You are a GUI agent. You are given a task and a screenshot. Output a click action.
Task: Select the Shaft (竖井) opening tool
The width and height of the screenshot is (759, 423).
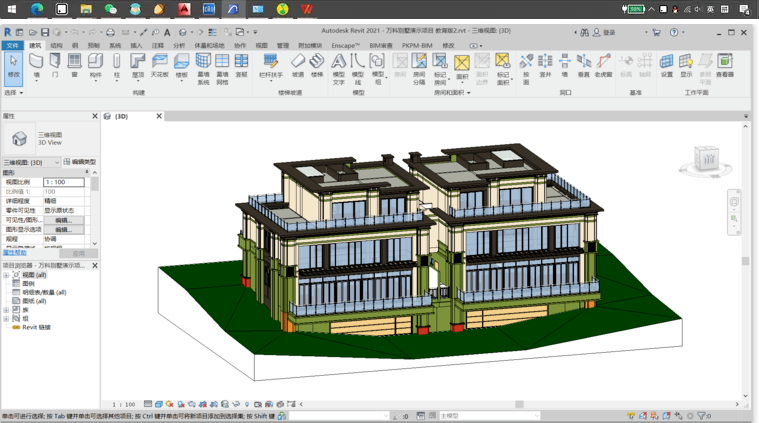pos(545,65)
